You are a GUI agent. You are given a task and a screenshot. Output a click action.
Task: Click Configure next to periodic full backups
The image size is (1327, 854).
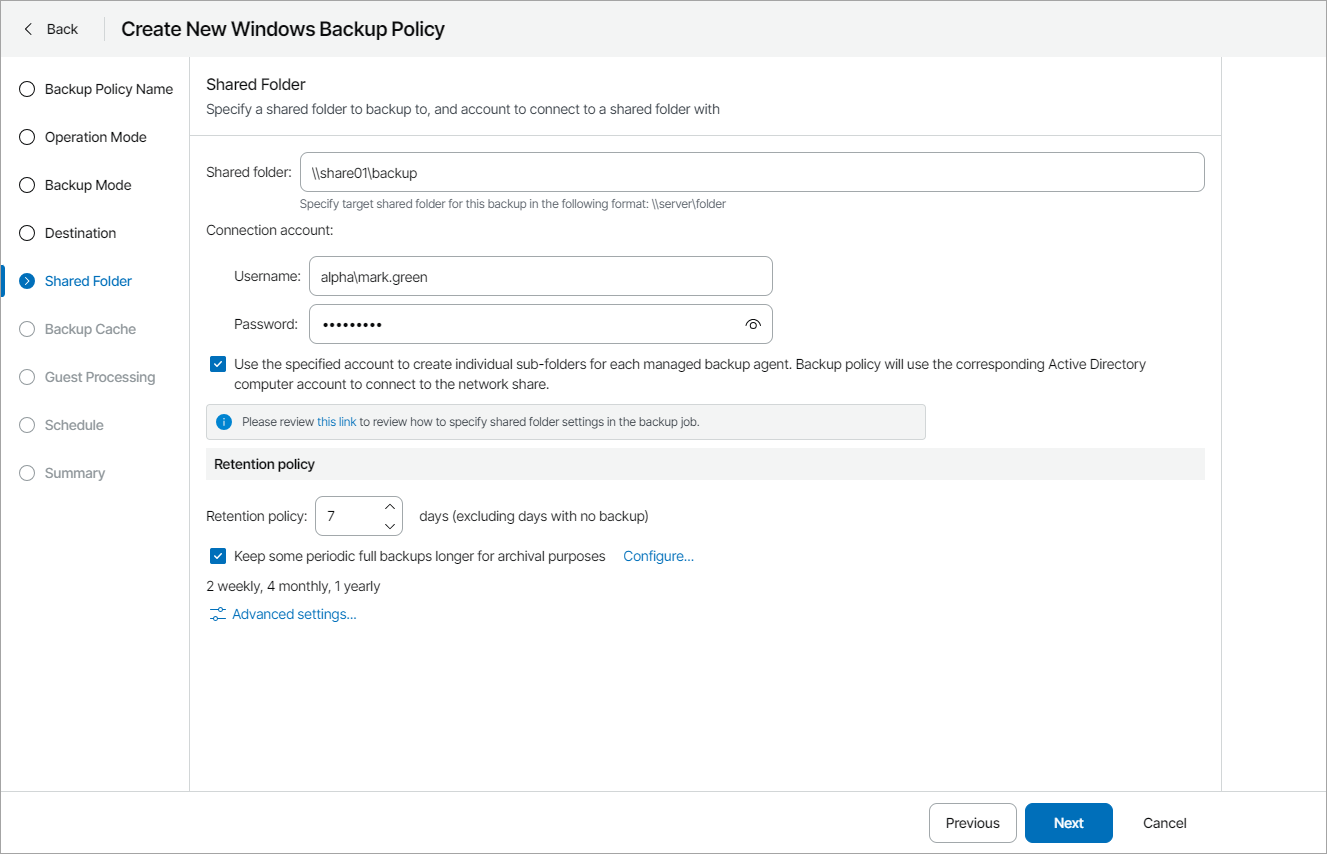[x=658, y=555]
